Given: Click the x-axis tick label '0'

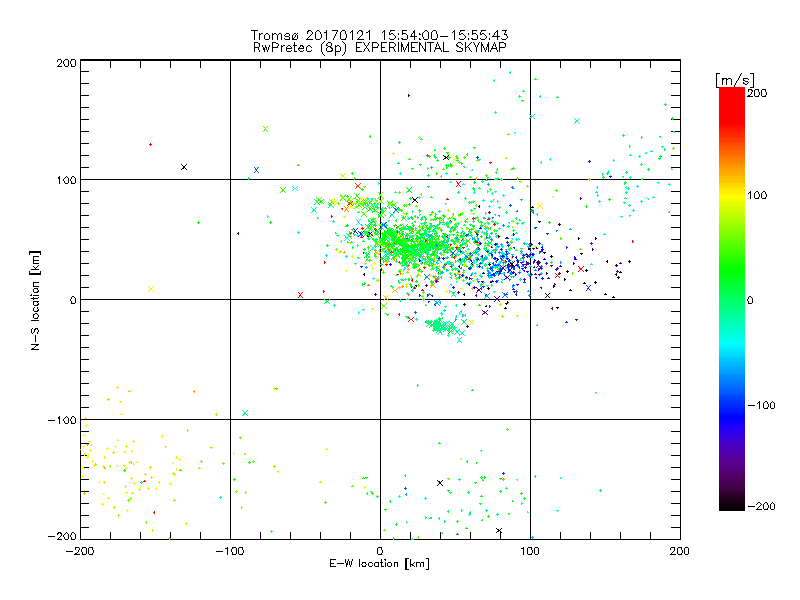Looking at the screenshot, I should pos(380,551).
